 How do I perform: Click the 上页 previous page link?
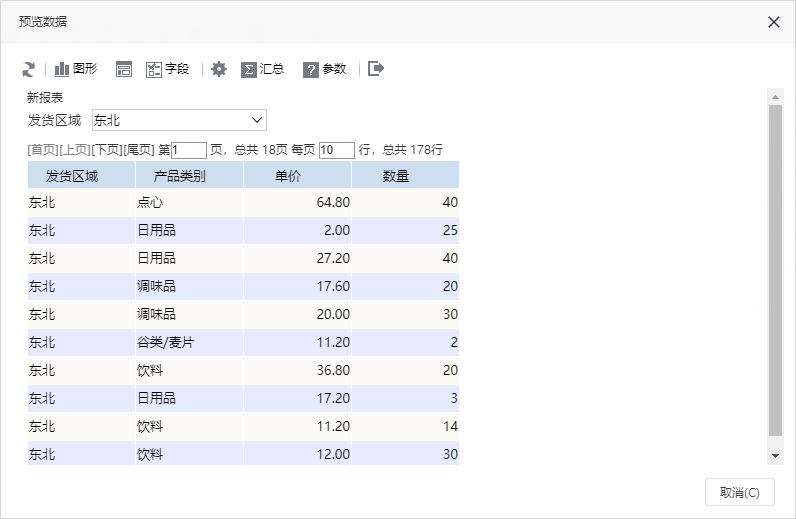tap(75, 150)
